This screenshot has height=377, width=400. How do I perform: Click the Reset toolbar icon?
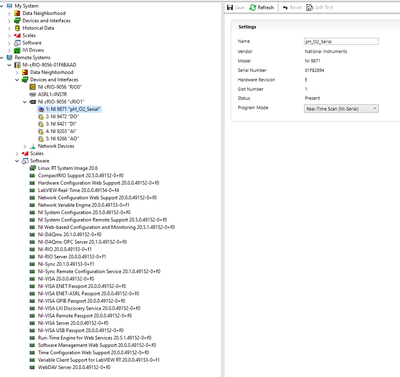(285, 7)
